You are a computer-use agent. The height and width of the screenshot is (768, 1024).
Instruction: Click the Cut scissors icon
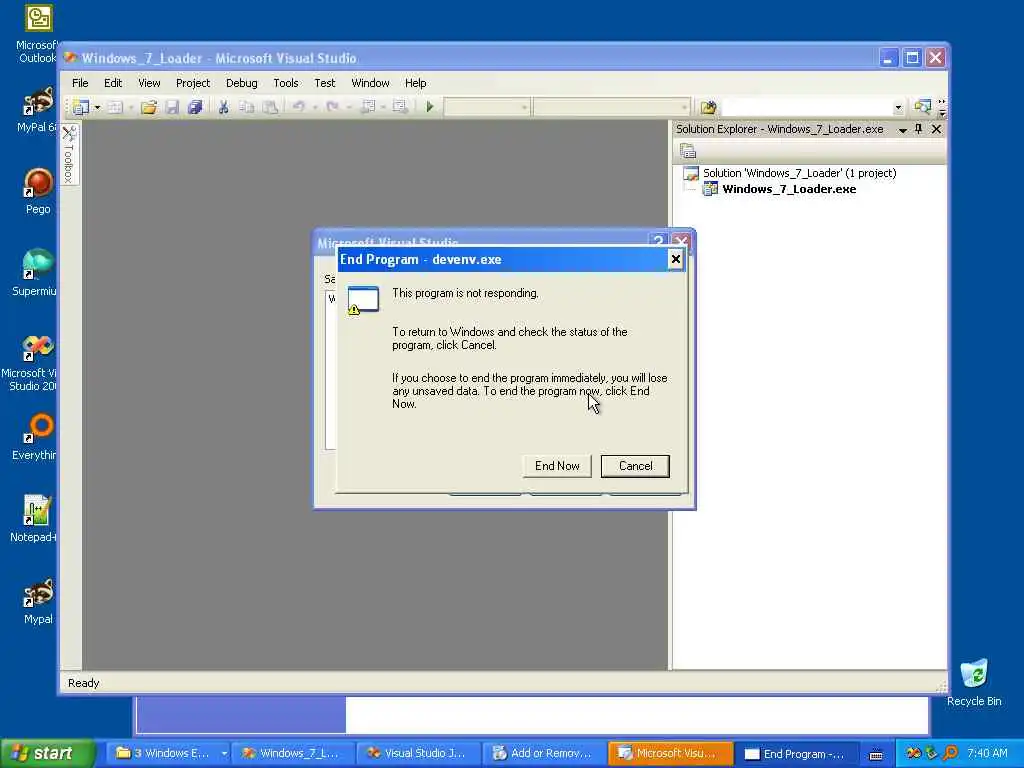point(223,107)
